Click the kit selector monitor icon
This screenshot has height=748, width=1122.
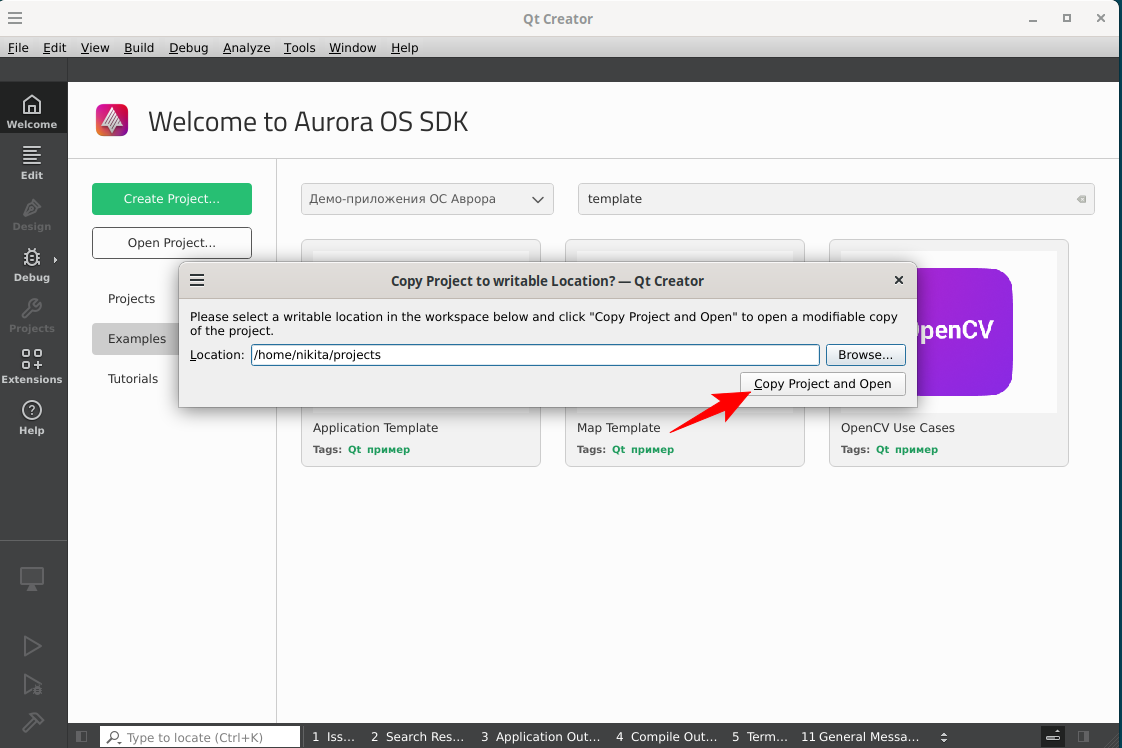(x=31, y=578)
